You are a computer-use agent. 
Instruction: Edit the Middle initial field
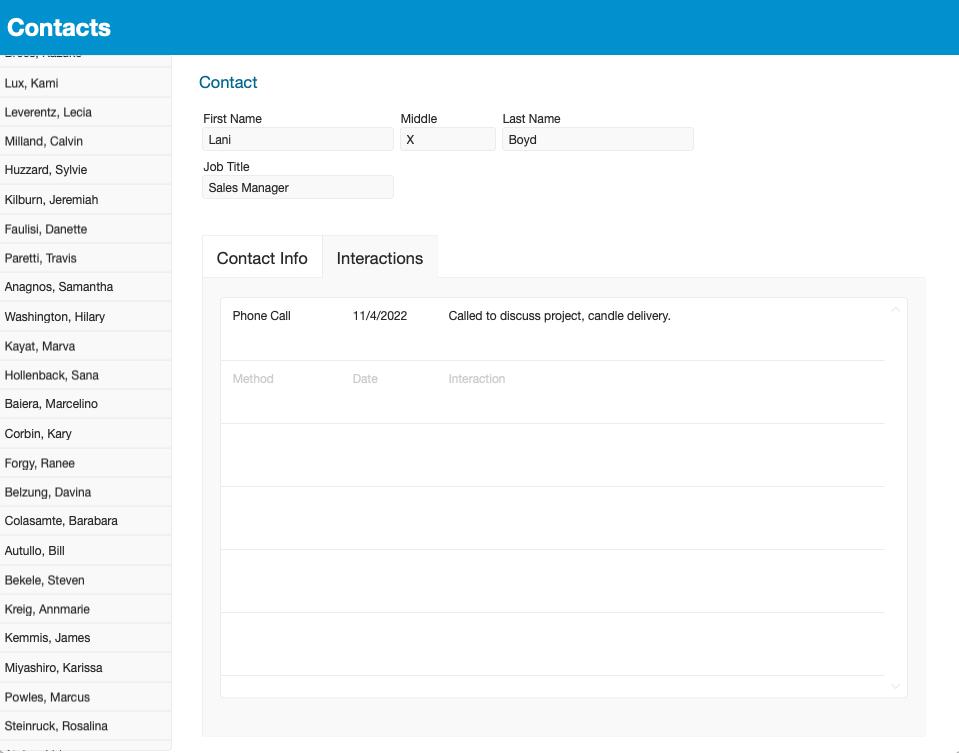click(447, 139)
